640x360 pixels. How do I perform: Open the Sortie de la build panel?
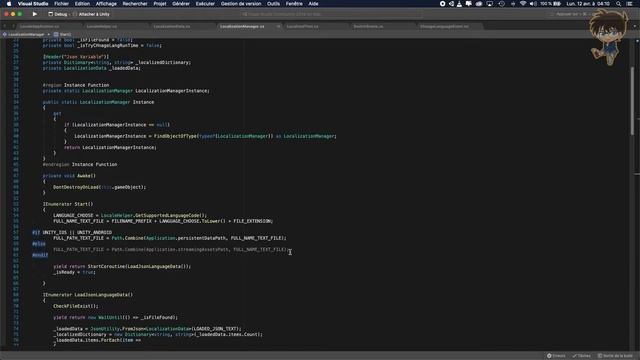(x=616, y=356)
